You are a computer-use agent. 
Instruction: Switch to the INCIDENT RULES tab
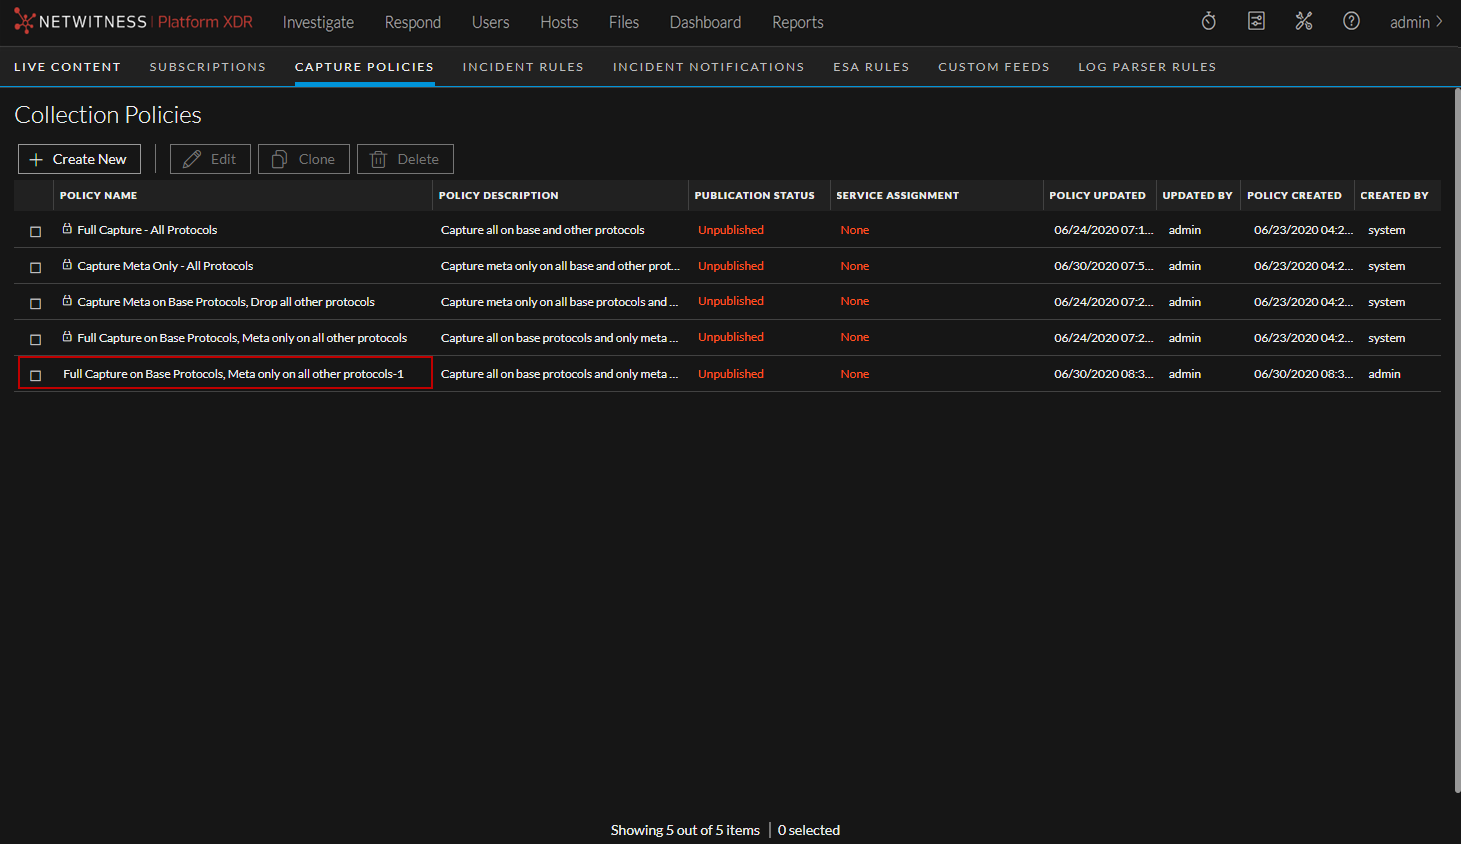[x=523, y=66]
